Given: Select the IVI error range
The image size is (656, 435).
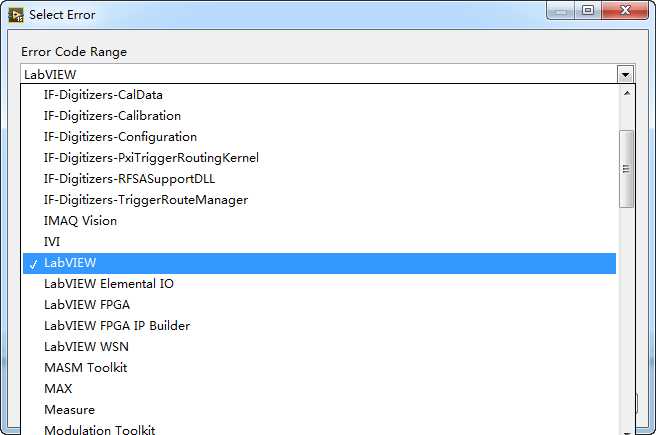Looking at the screenshot, I should (319, 242).
